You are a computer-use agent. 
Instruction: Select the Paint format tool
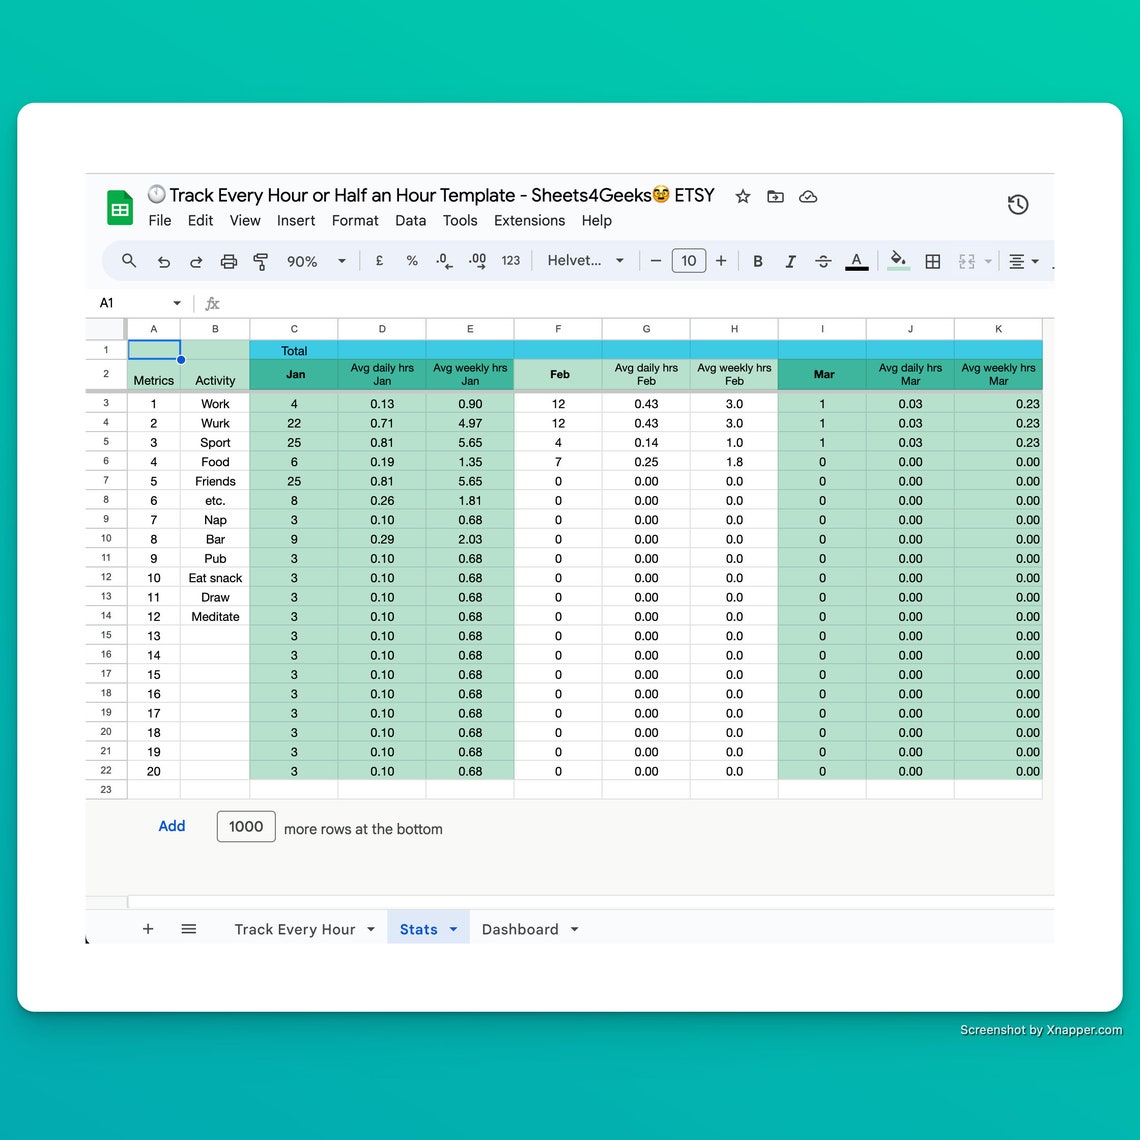(260, 260)
